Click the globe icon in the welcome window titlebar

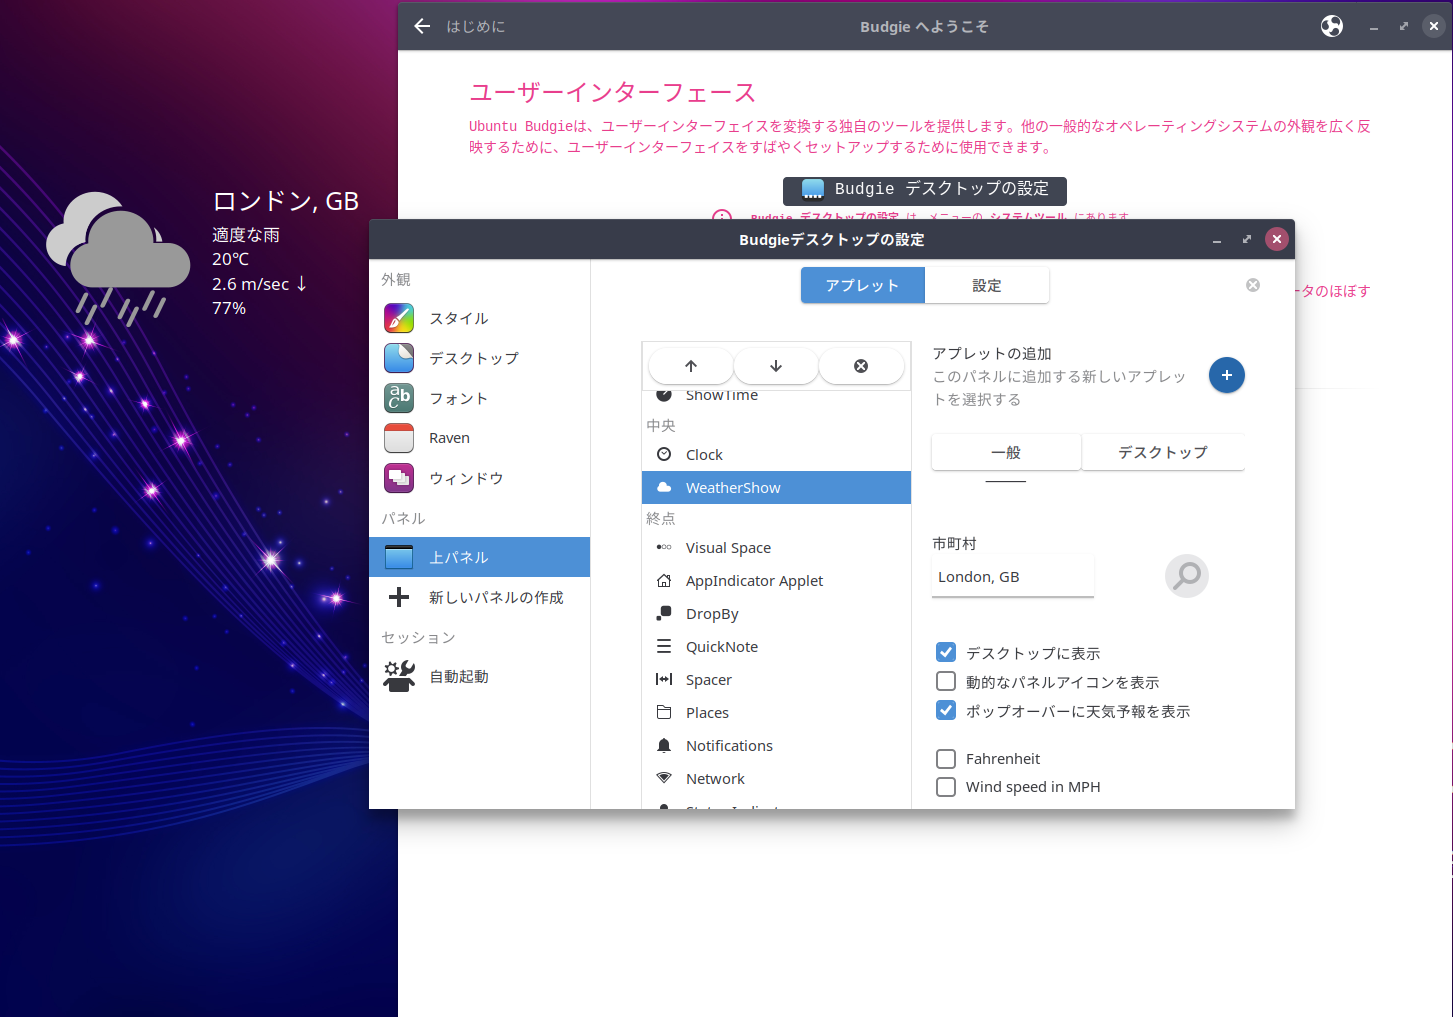1332,26
